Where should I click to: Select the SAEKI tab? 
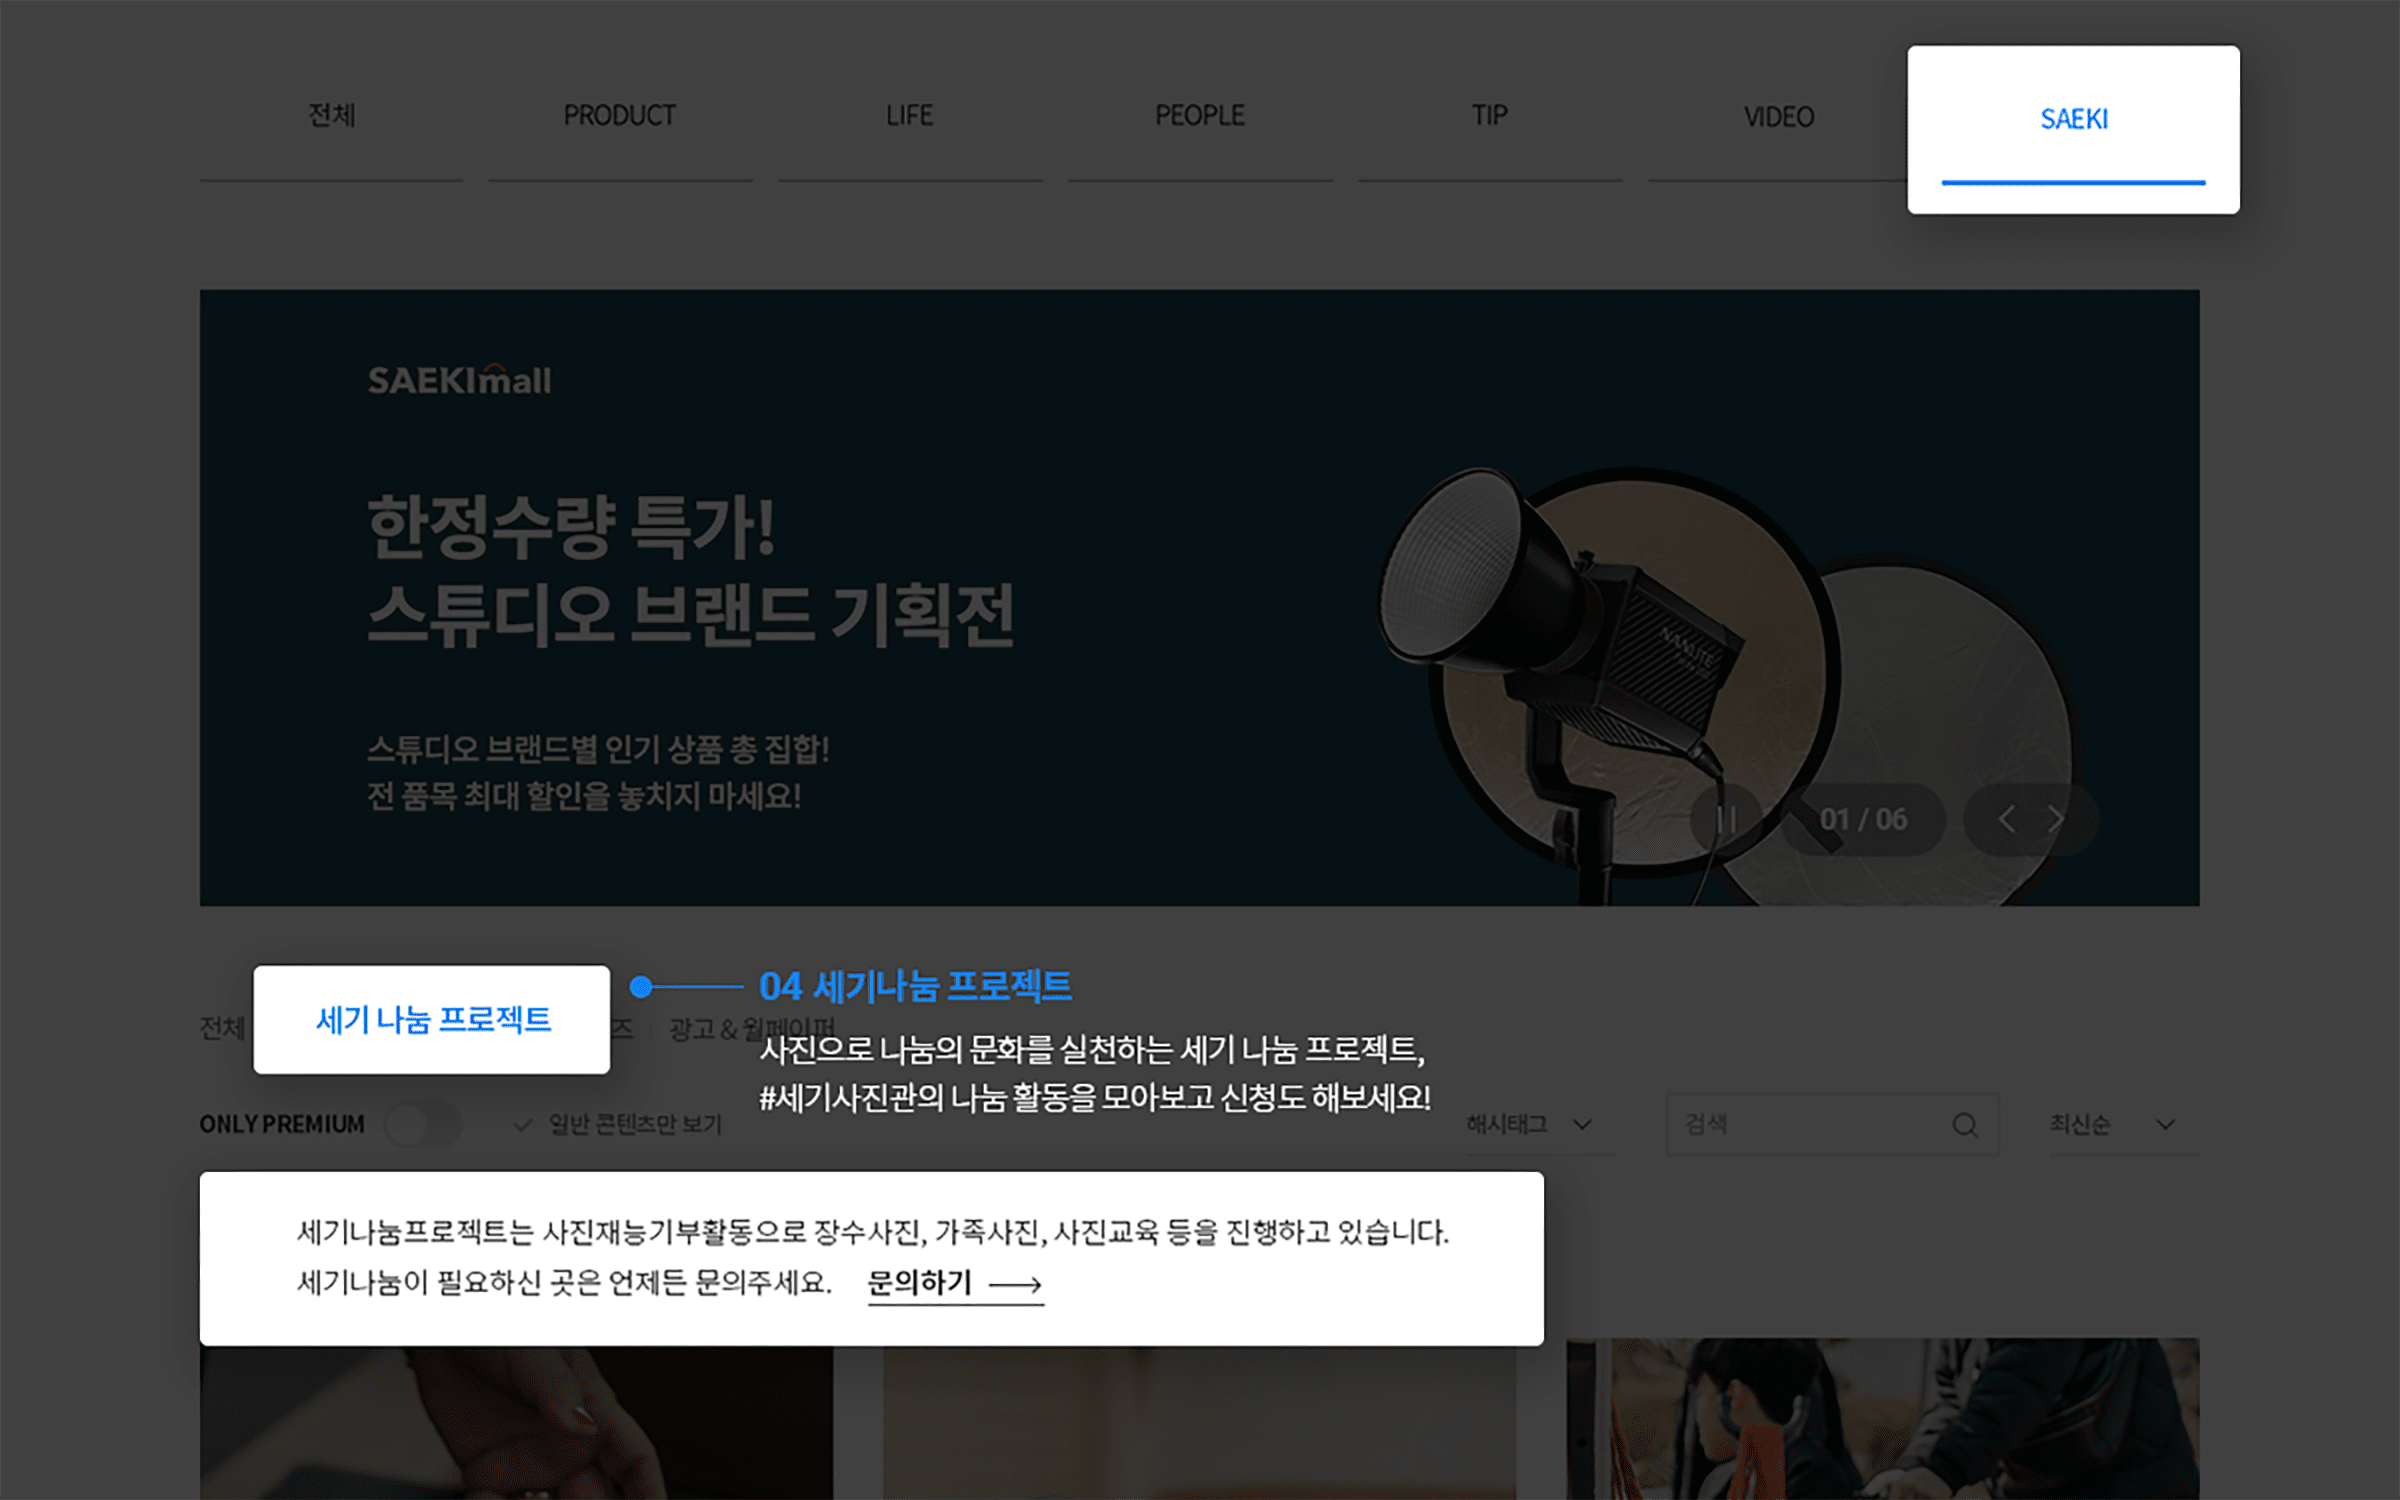coord(2073,120)
